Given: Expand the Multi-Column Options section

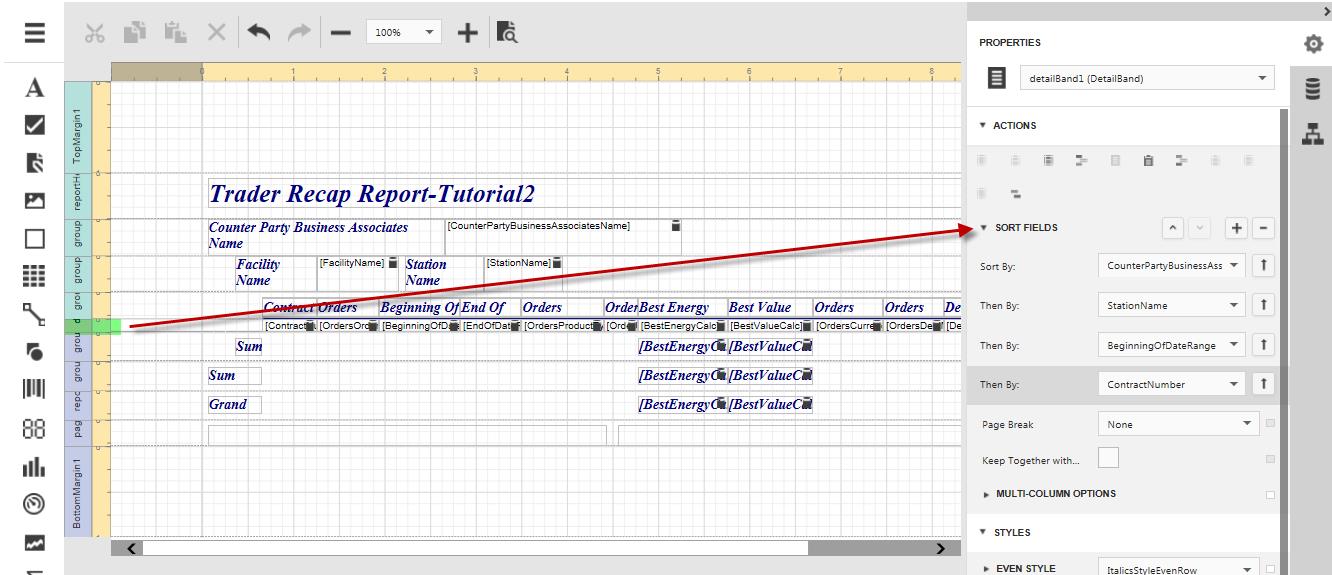Looking at the screenshot, I should pos(1055,494).
